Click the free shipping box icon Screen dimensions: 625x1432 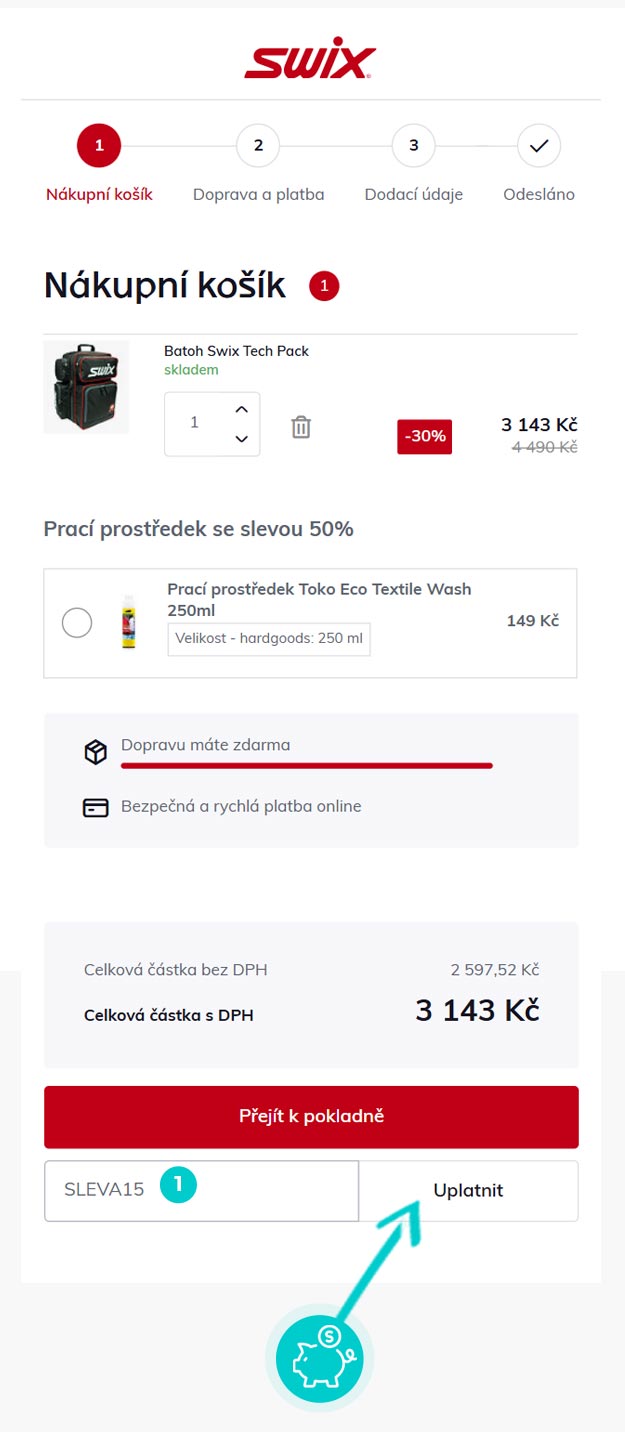pos(95,752)
